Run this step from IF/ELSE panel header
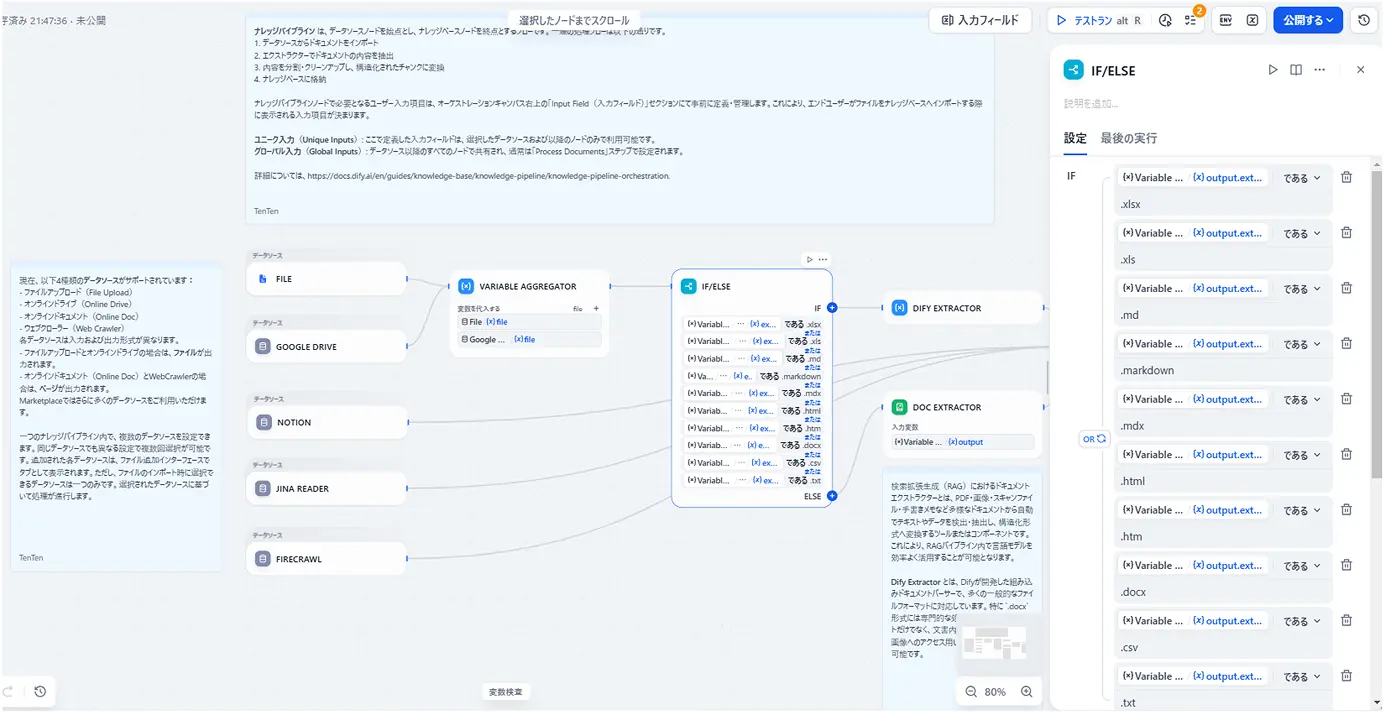The image size is (1384, 714). coord(1272,70)
